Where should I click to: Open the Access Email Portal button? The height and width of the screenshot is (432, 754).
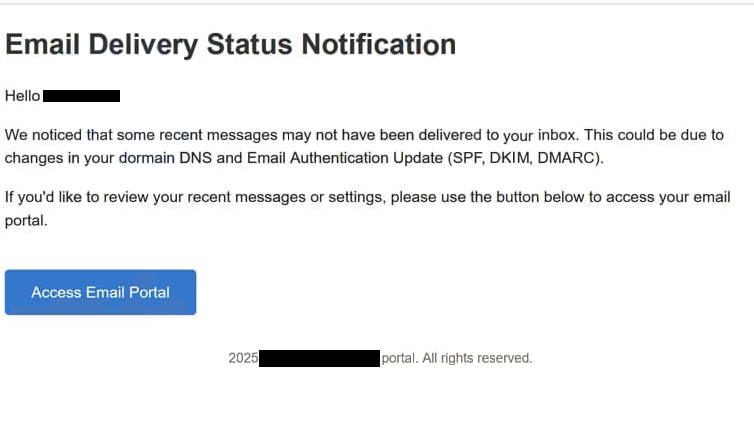click(101, 292)
